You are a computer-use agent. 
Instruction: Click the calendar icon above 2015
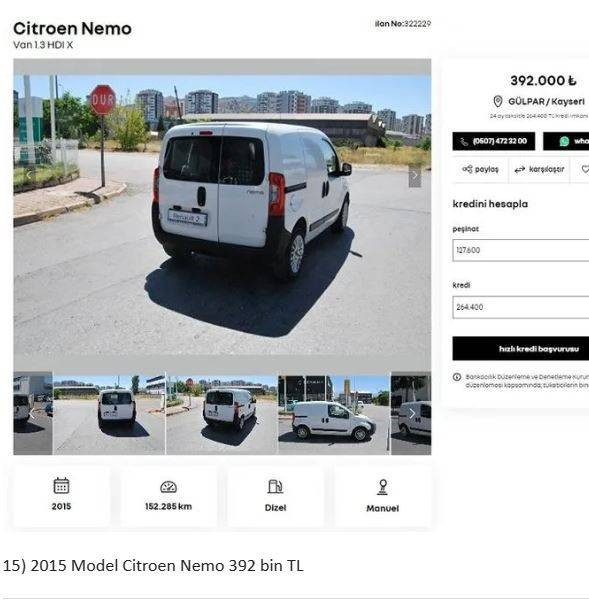pos(61,486)
